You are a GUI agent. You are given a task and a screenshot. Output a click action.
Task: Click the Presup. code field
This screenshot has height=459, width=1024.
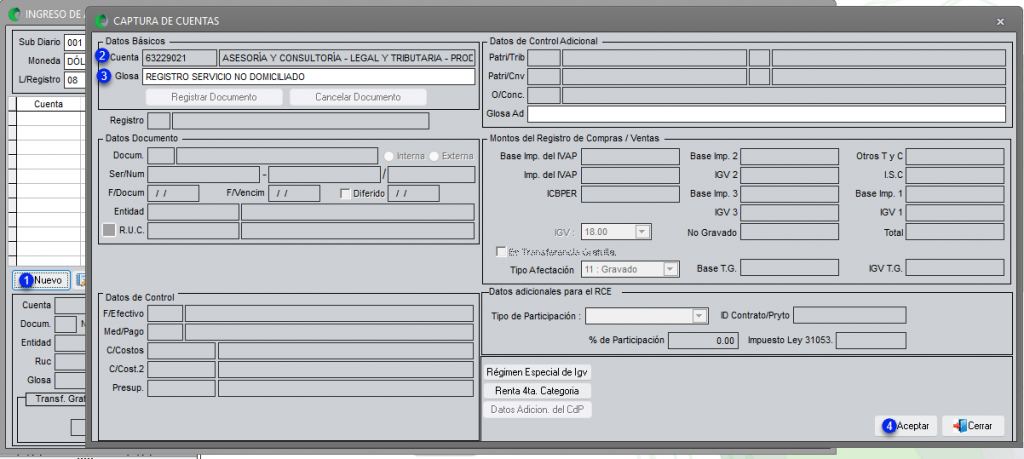click(182, 388)
